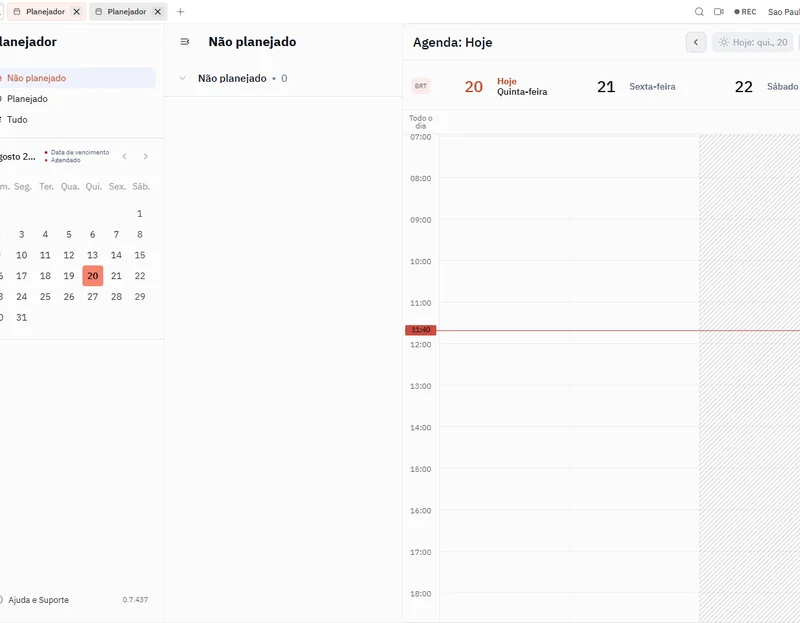The height and width of the screenshot is (623, 800).
Task: Select day 14 in mini calendar
Action: pyautogui.click(x=116, y=255)
